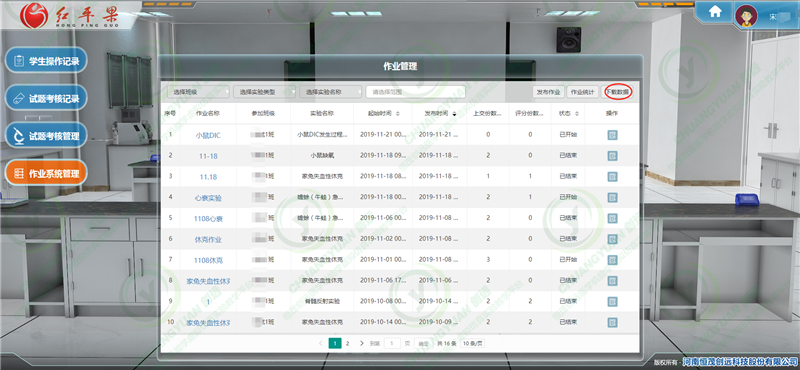This screenshot has width=800, height=370.
Task: Click the page number jump input
Action: (x=392, y=343)
